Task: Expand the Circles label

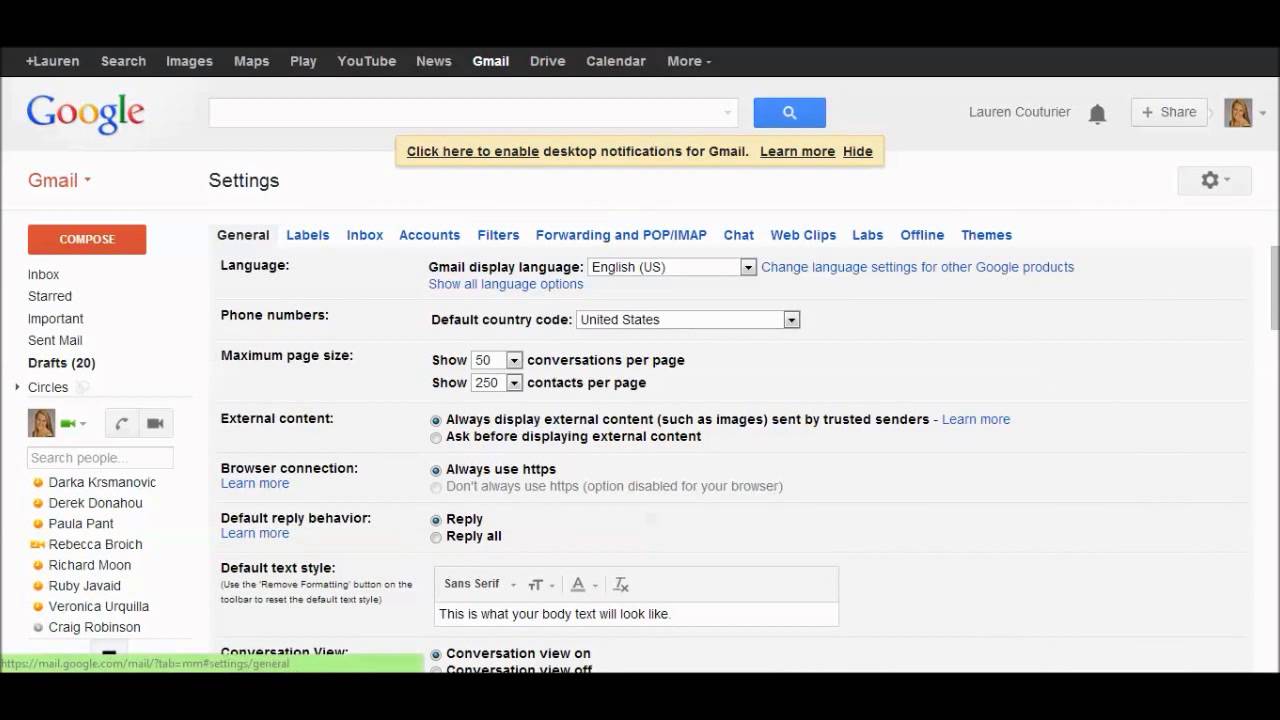Action: (17, 387)
